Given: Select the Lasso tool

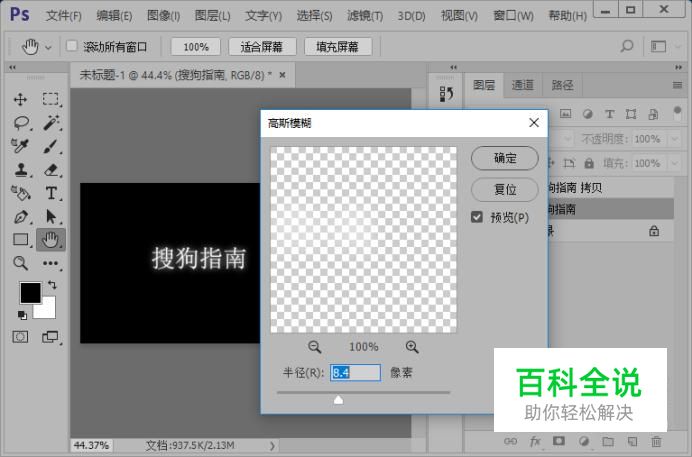Looking at the screenshot, I should click(x=21, y=123).
